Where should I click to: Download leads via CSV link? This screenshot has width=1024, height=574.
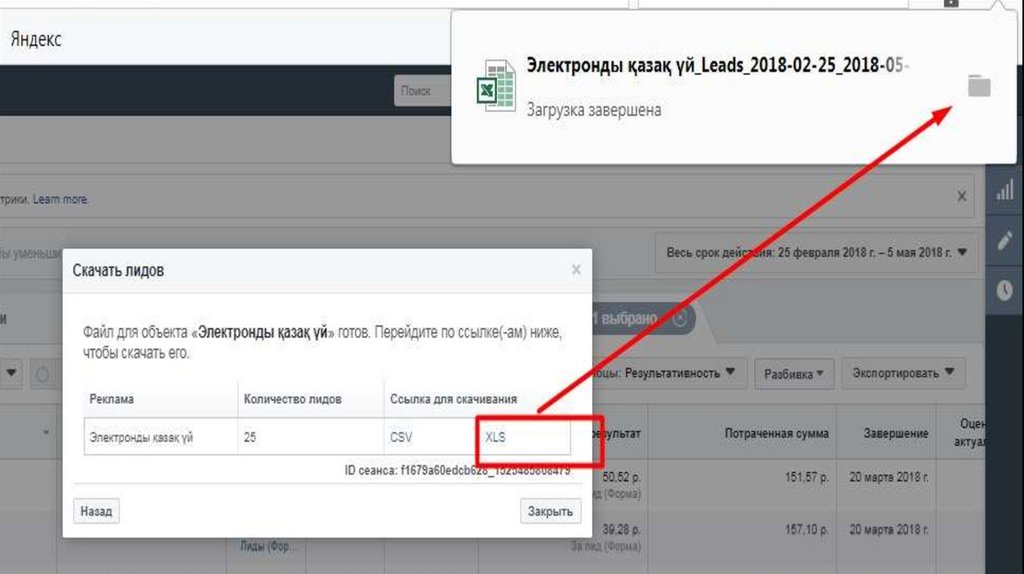(400, 437)
